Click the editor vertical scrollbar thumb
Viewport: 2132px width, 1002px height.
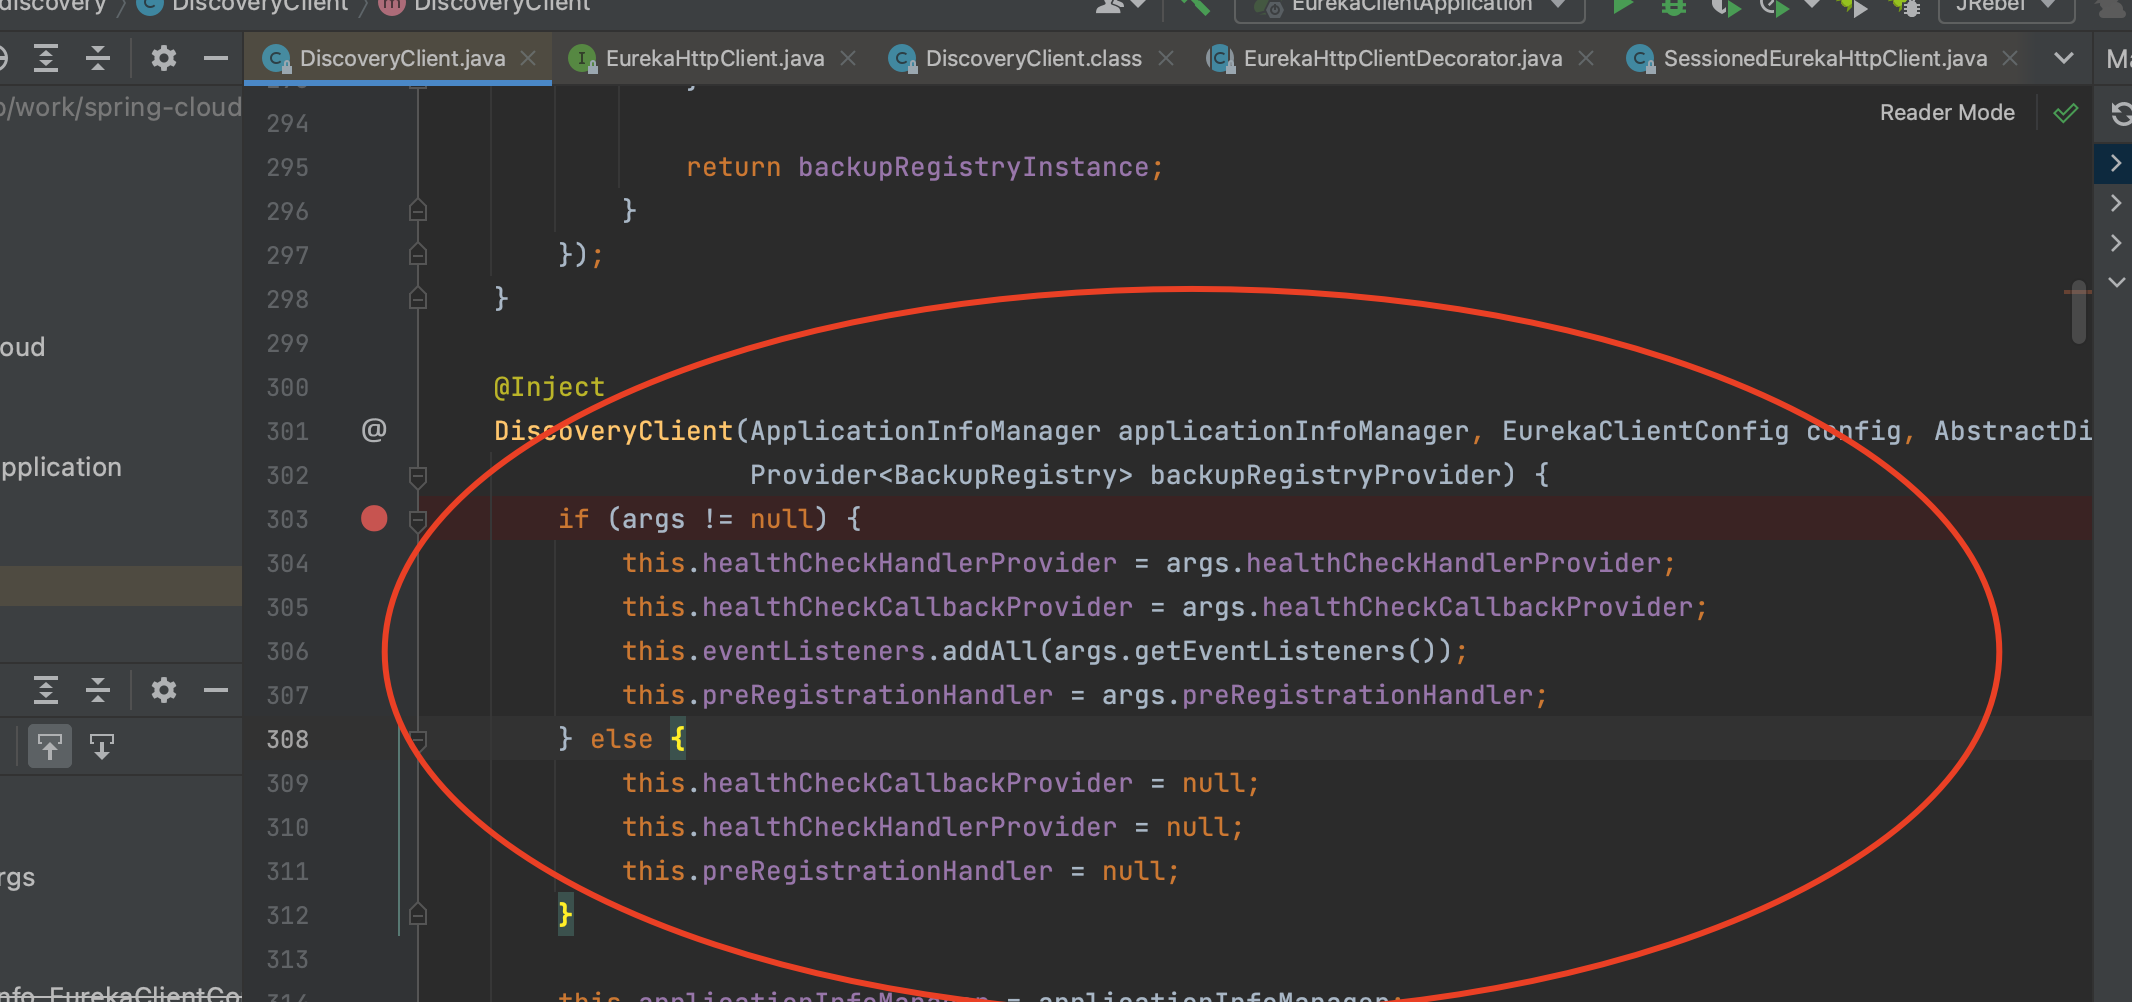(2079, 312)
